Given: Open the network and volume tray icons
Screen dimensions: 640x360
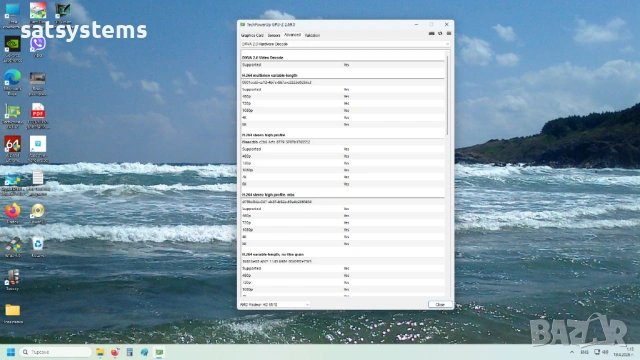Looking at the screenshot, I should click(x=601, y=352).
